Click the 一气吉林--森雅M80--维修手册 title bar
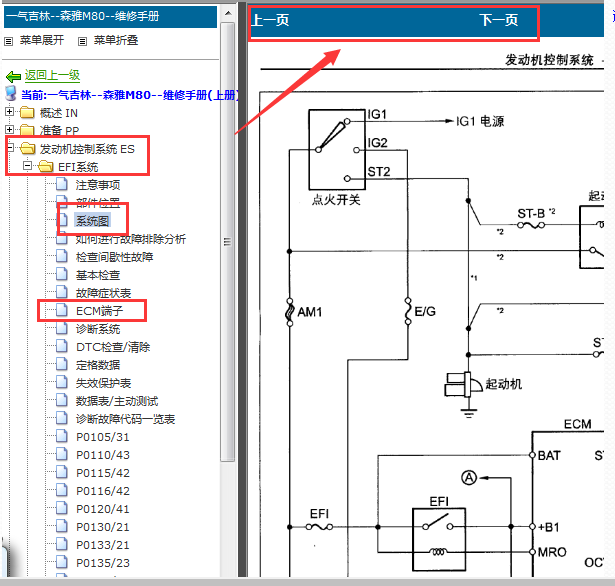 pyautogui.click(x=110, y=16)
